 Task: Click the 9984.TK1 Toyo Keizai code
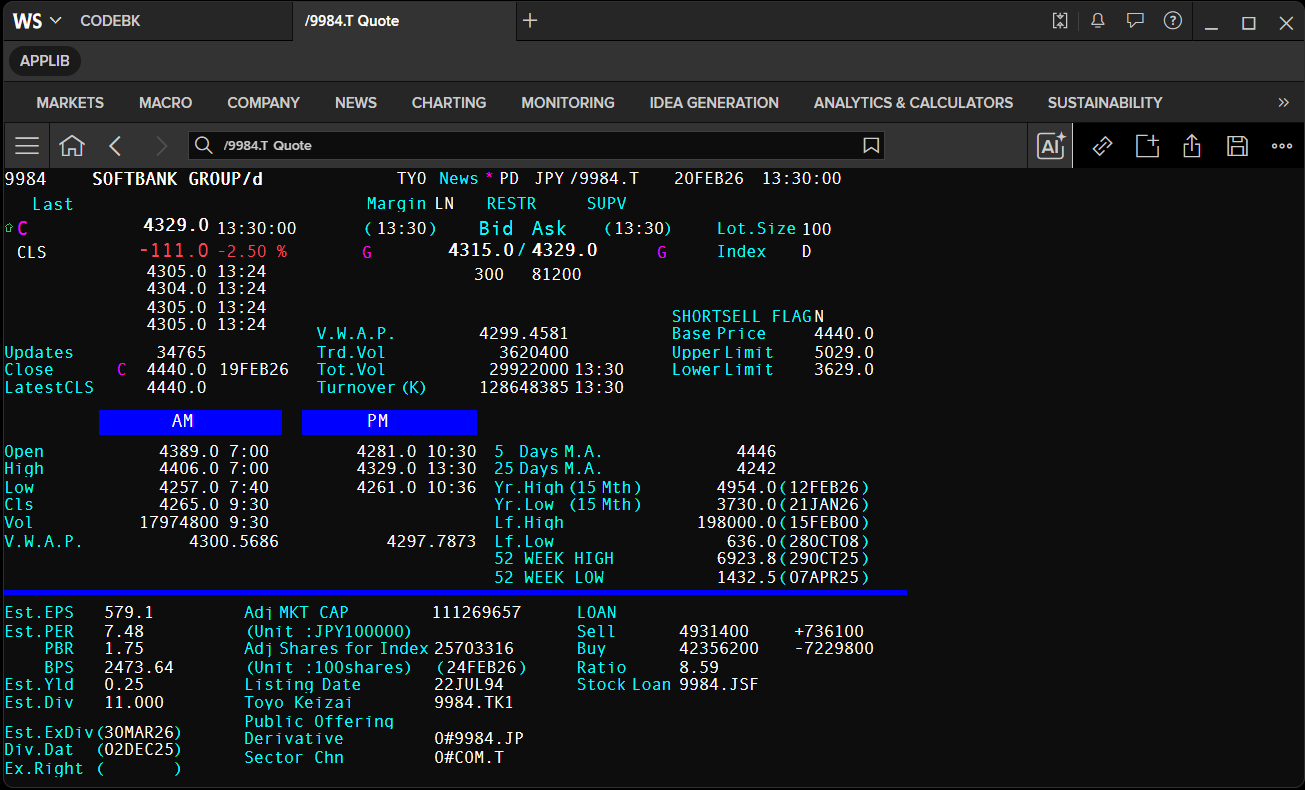pyautogui.click(x=474, y=703)
